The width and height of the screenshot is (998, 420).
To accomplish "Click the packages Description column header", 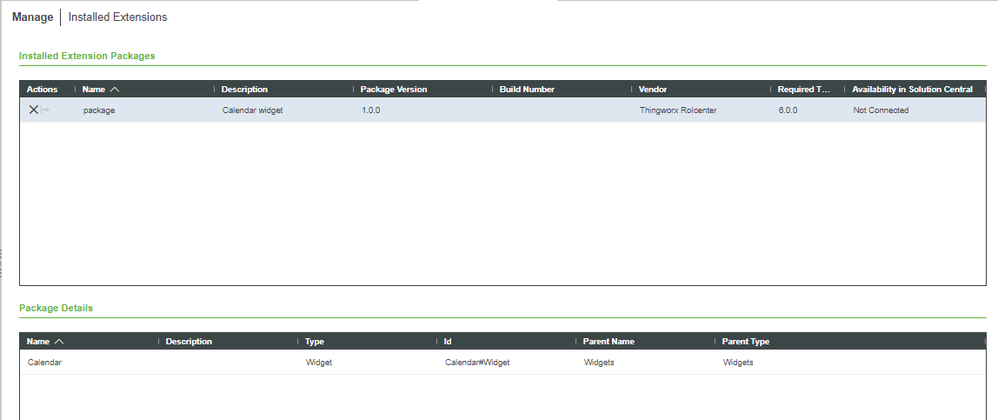I will point(244,89).
